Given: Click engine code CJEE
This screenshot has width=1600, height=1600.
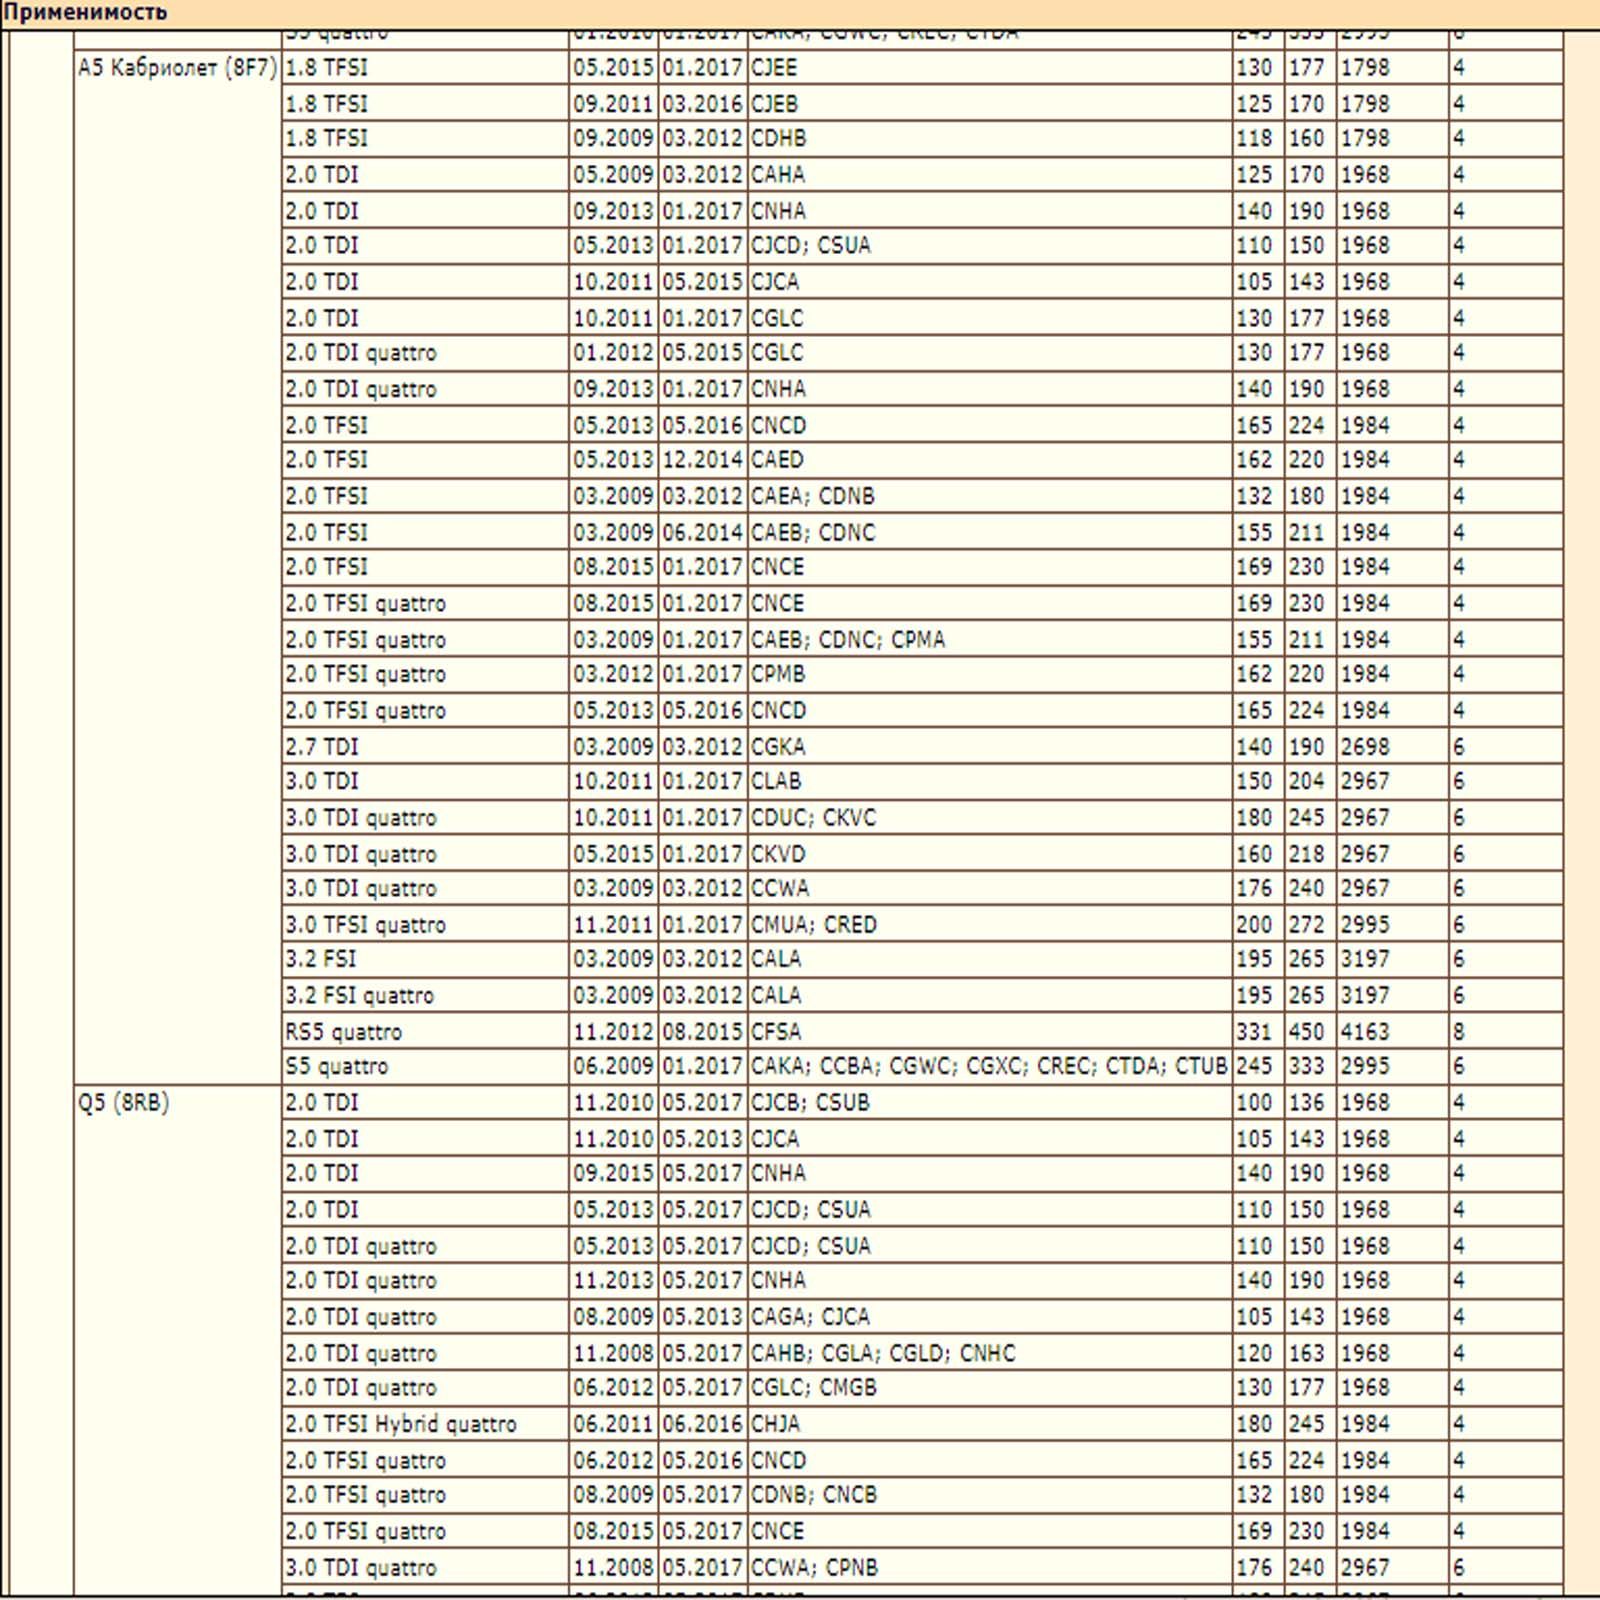Looking at the screenshot, I should pyautogui.click(x=774, y=68).
